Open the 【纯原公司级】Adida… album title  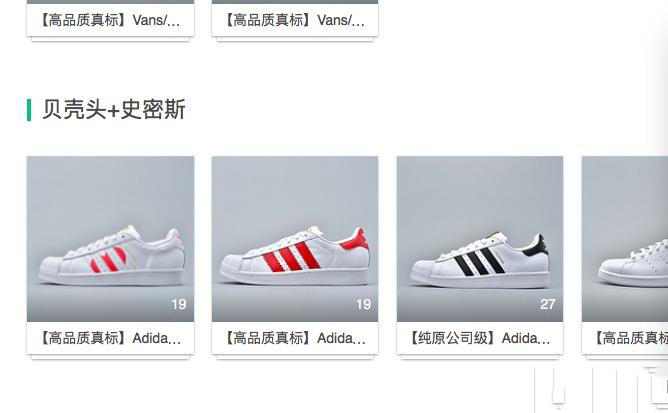pyautogui.click(x=480, y=338)
